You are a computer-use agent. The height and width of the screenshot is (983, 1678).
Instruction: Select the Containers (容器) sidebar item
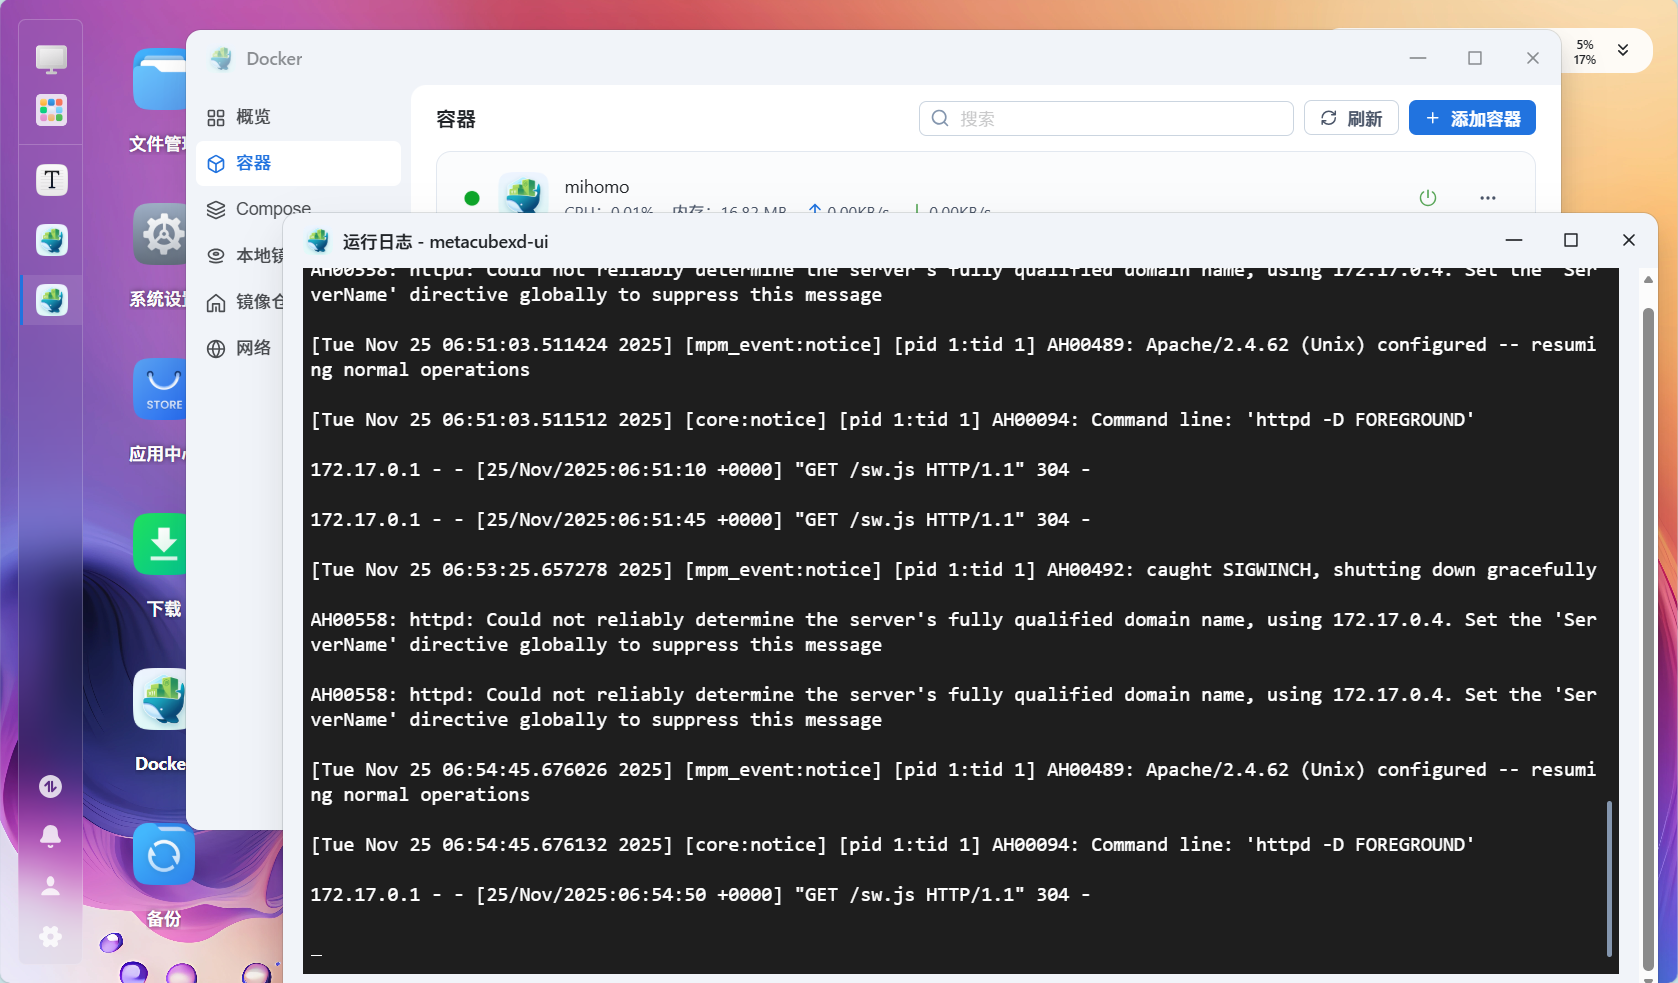tap(298, 163)
